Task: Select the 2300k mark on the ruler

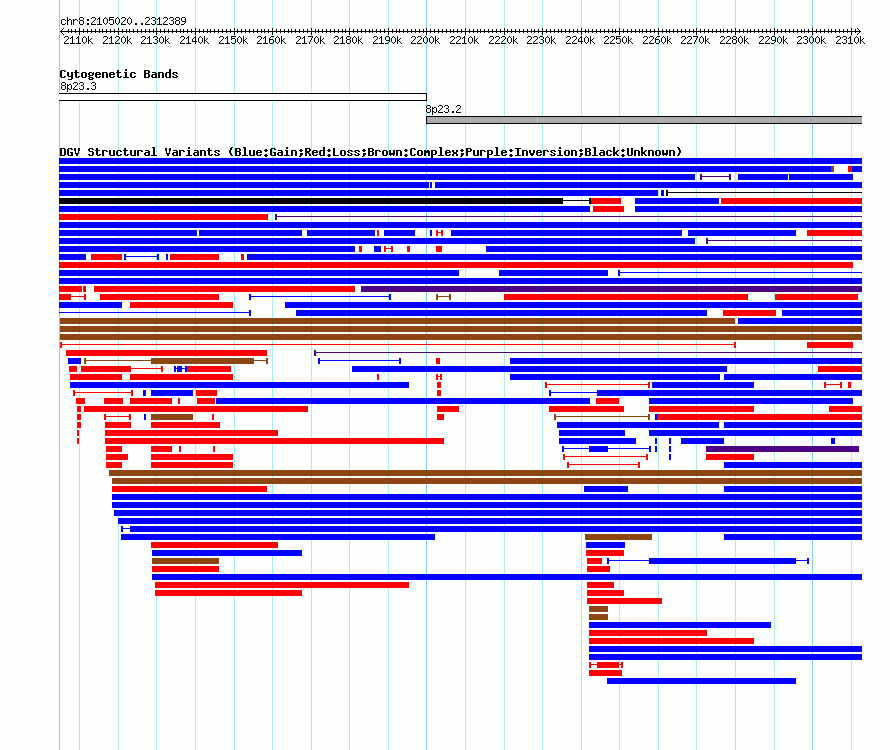Action: pos(811,40)
